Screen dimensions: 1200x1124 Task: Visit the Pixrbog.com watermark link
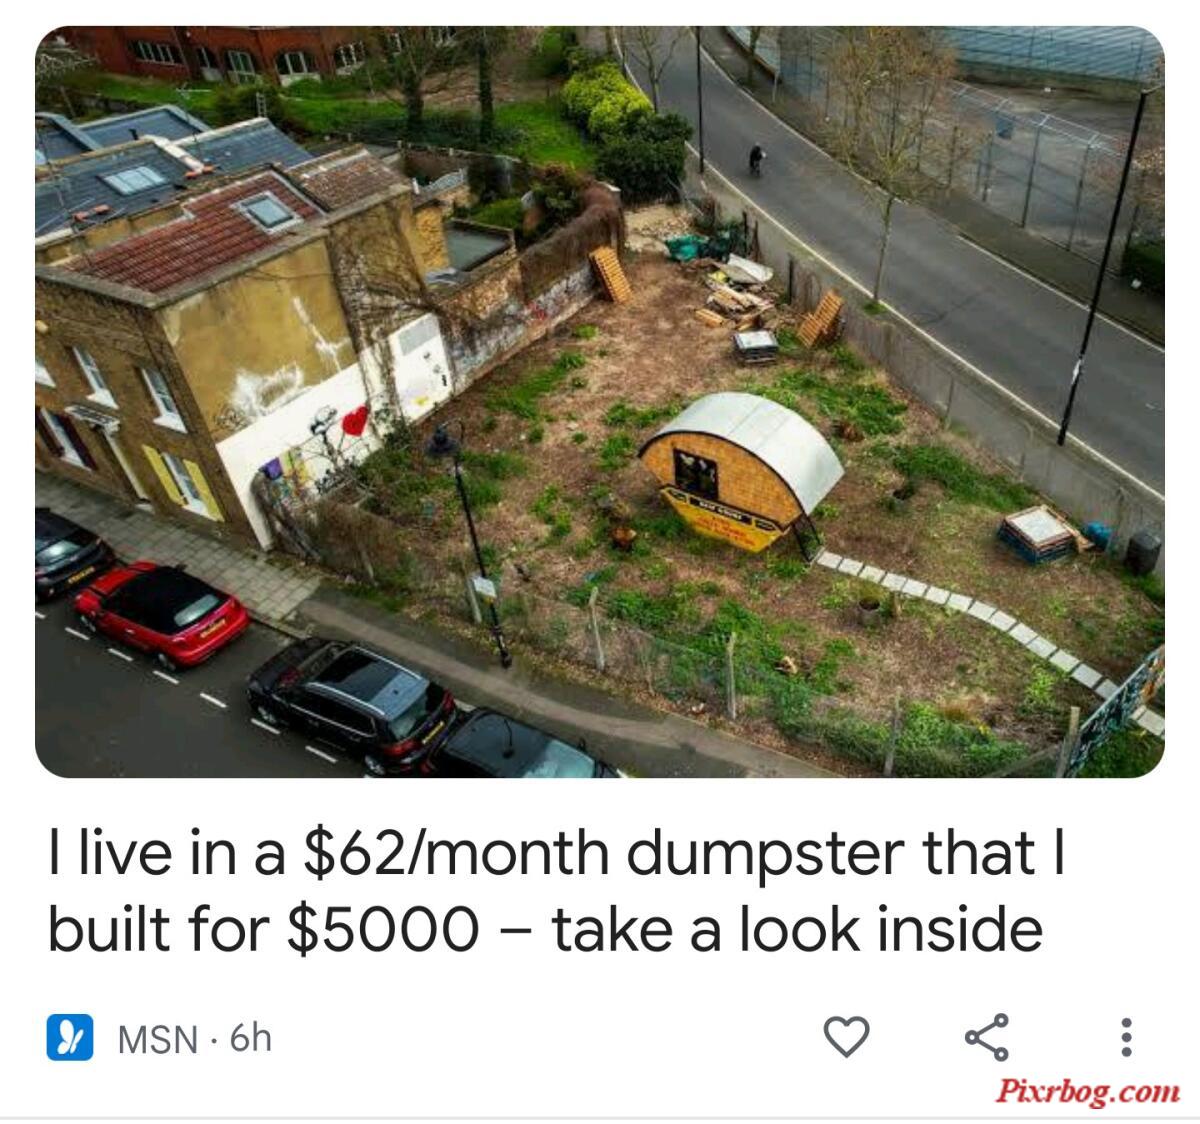[x=1087, y=1089]
